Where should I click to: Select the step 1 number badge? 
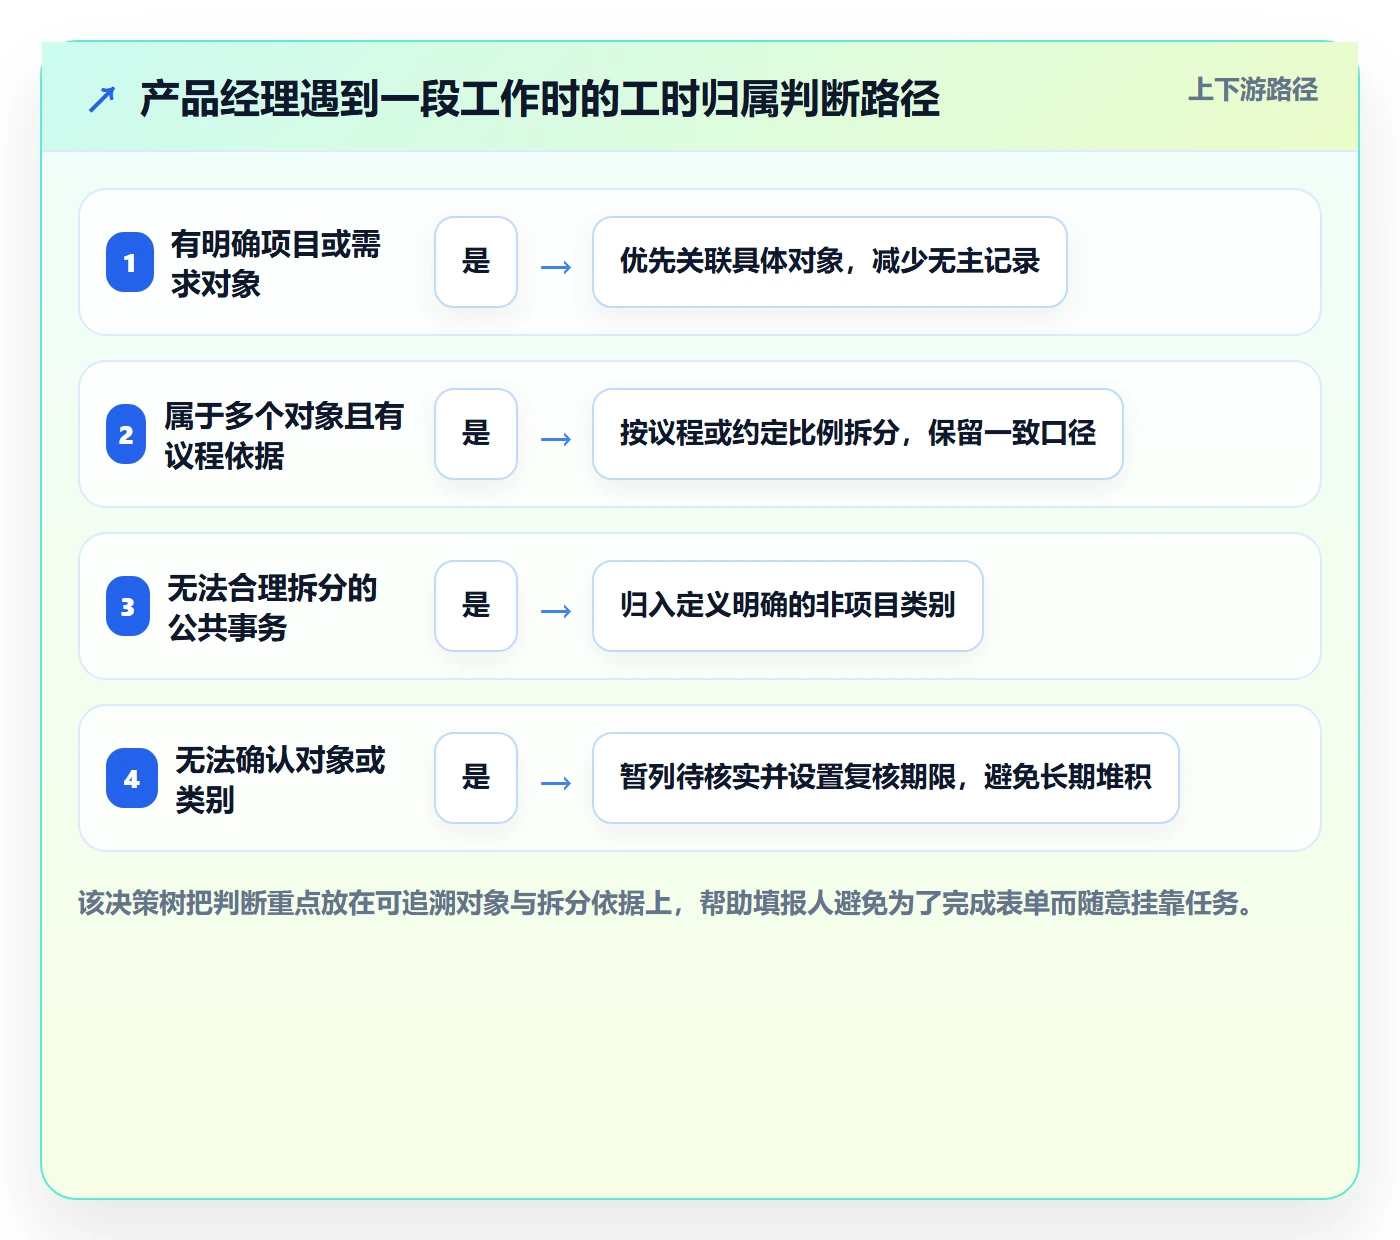coord(130,262)
